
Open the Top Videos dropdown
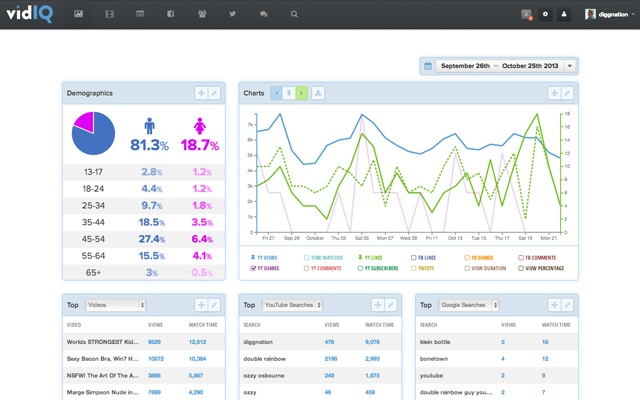tap(115, 304)
